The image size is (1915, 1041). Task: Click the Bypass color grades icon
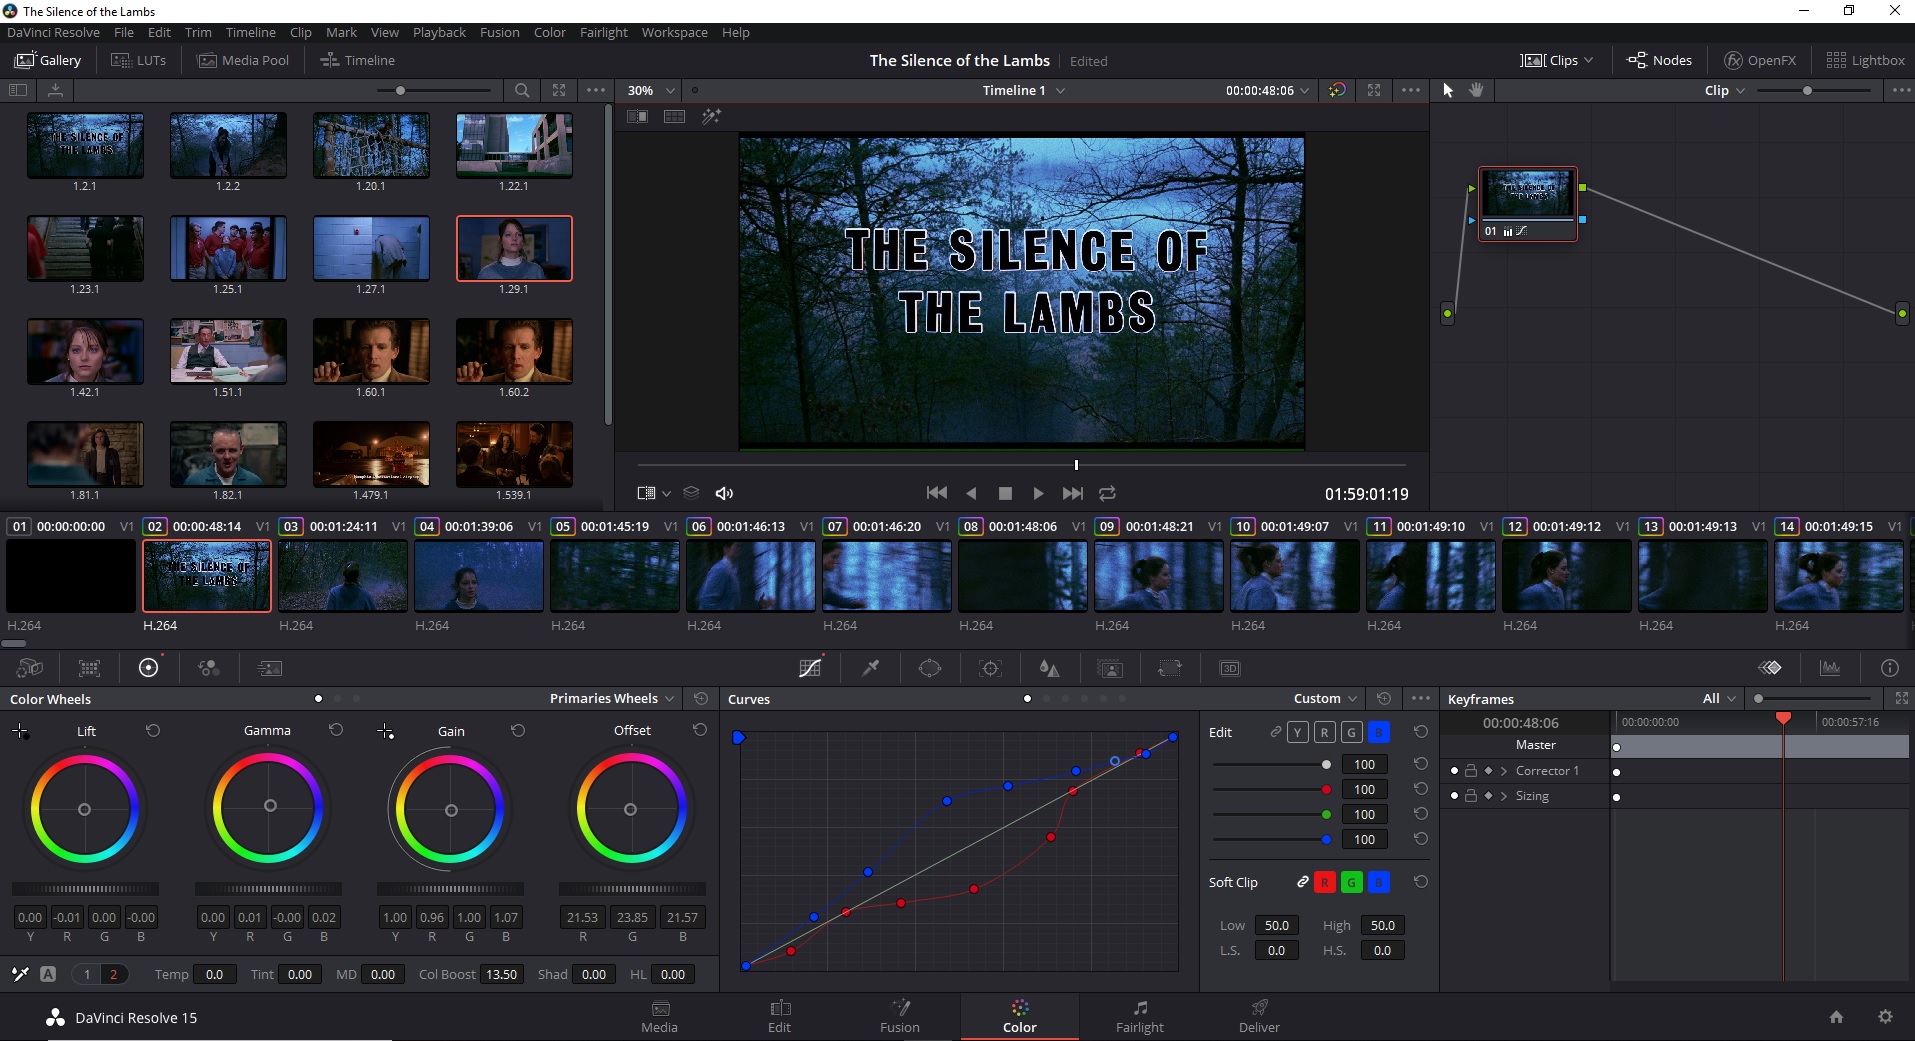coord(1337,90)
